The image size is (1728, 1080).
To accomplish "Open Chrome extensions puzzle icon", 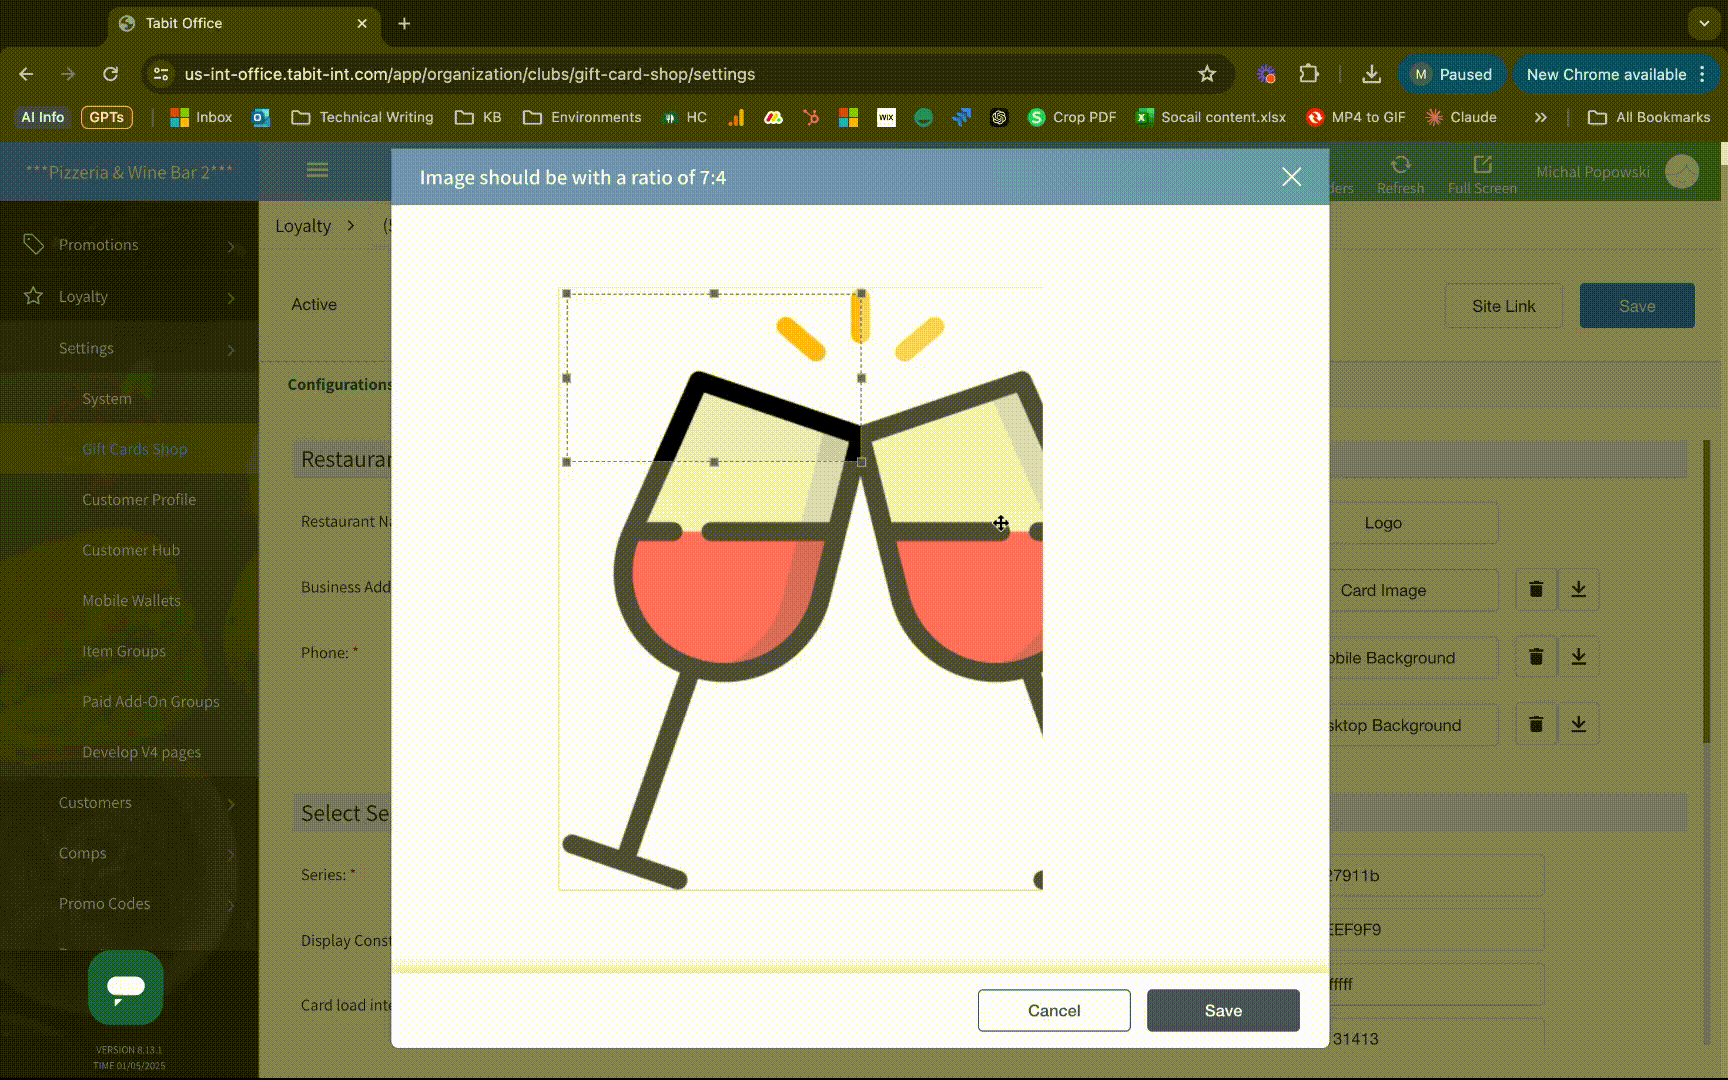I will pos(1308,74).
